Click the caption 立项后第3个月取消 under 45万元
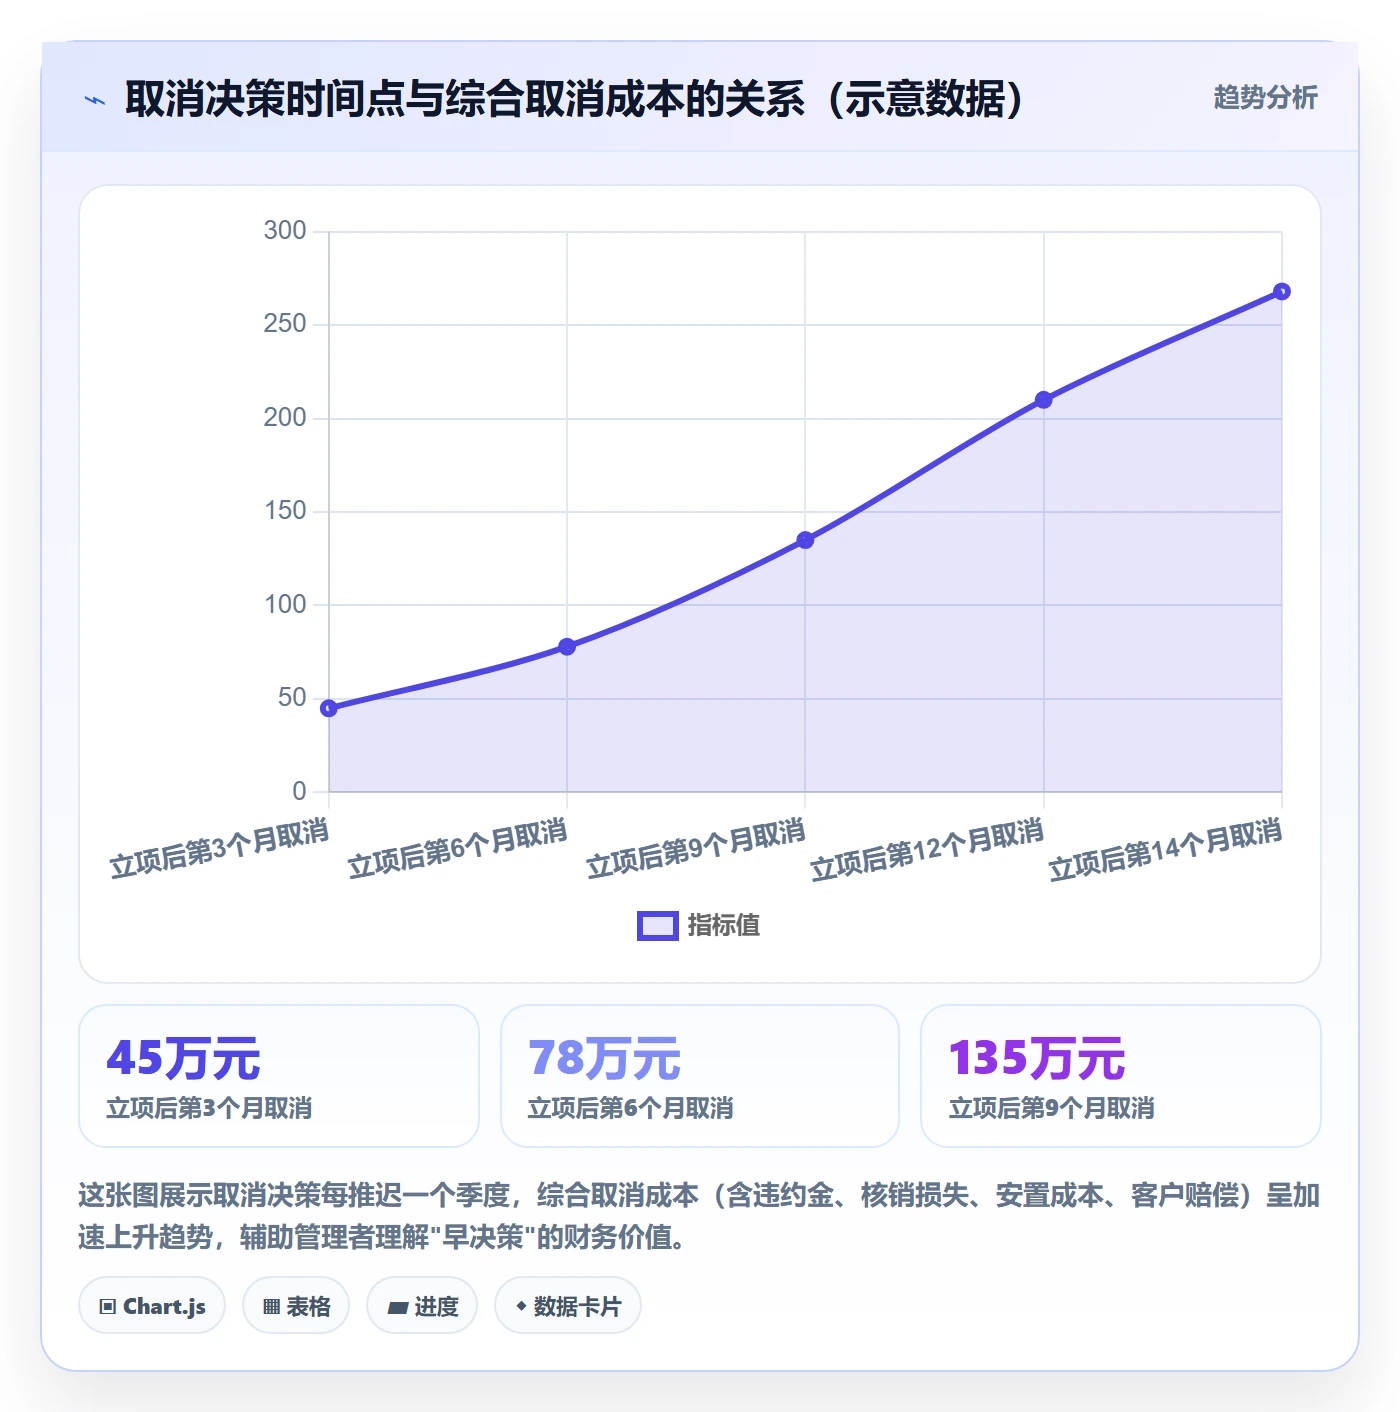The height and width of the screenshot is (1412, 1400). 209,1108
